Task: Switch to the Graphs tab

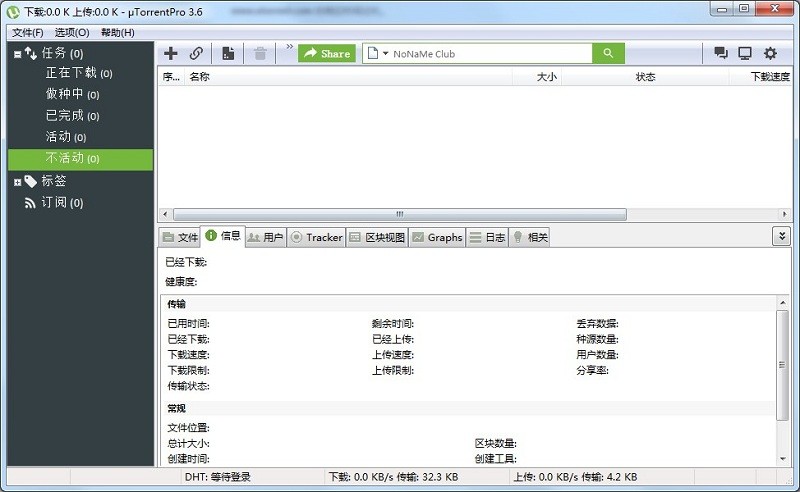Action: tap(437, 237)
